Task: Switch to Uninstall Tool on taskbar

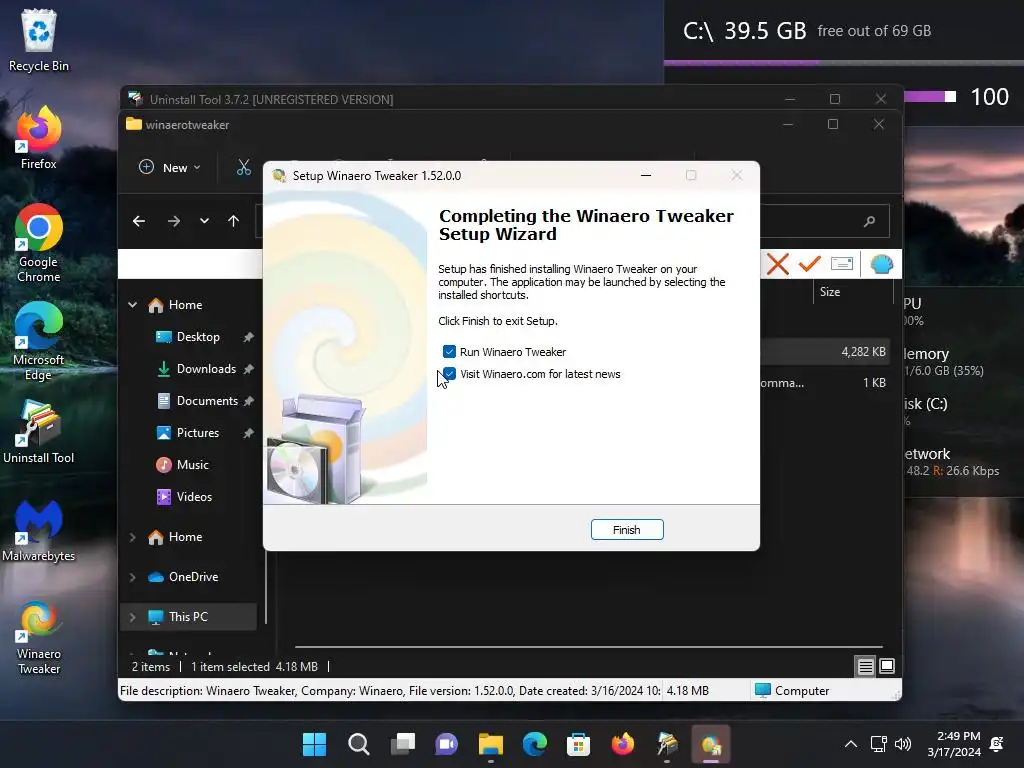Action: coord(667,744)
